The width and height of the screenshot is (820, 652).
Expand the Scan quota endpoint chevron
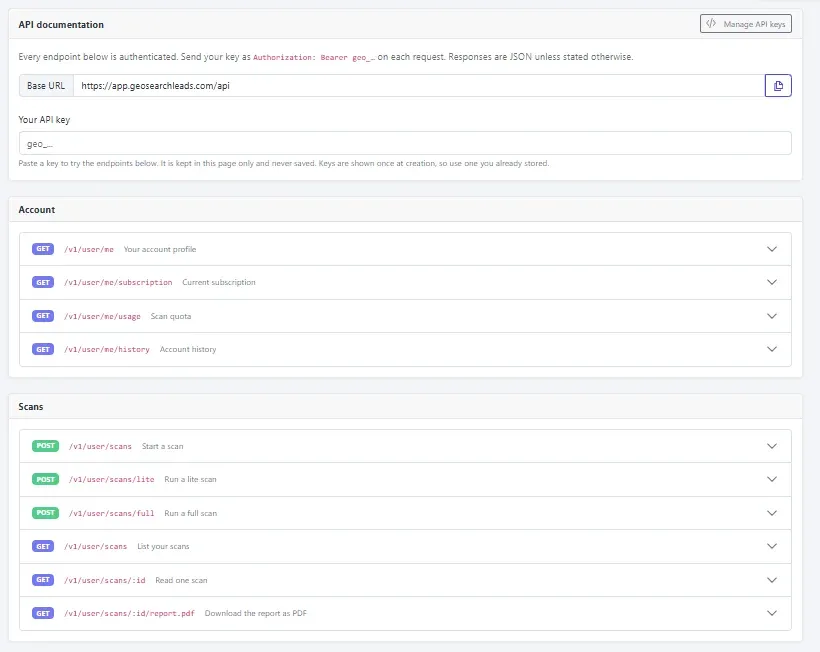point(771,316)
